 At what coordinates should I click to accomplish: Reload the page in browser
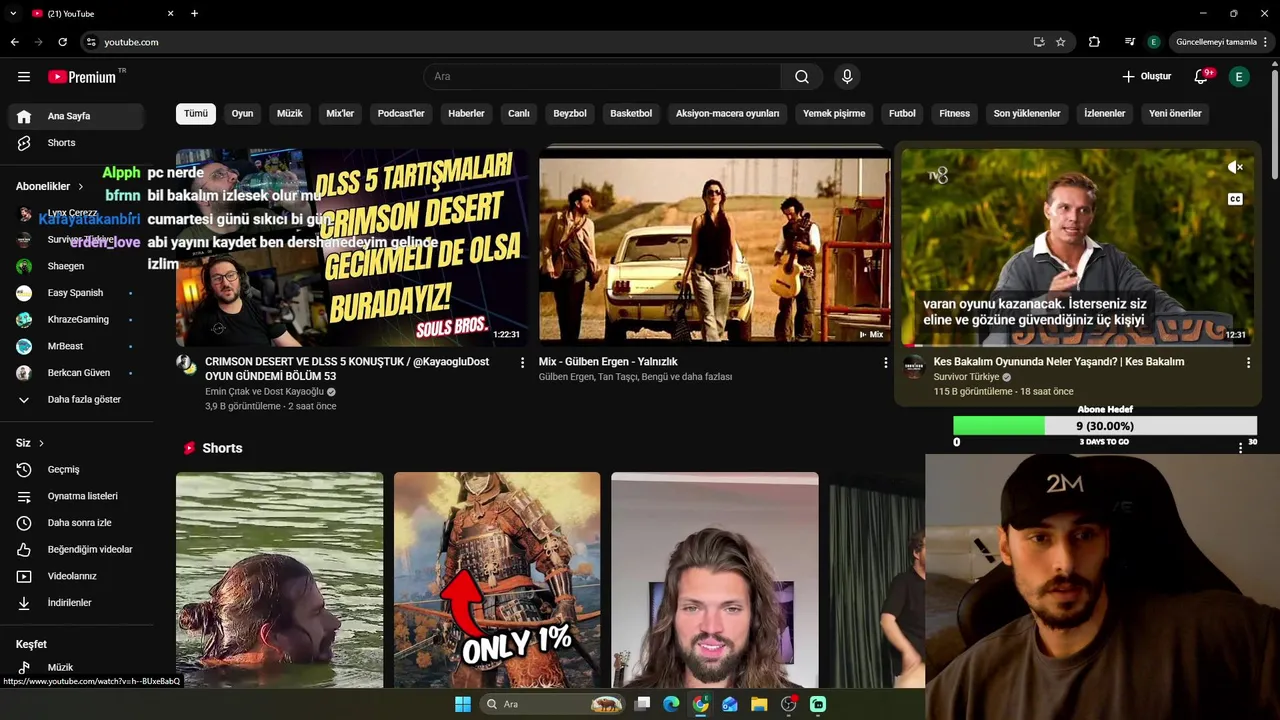pyautogui.click(x=62, y=42)
